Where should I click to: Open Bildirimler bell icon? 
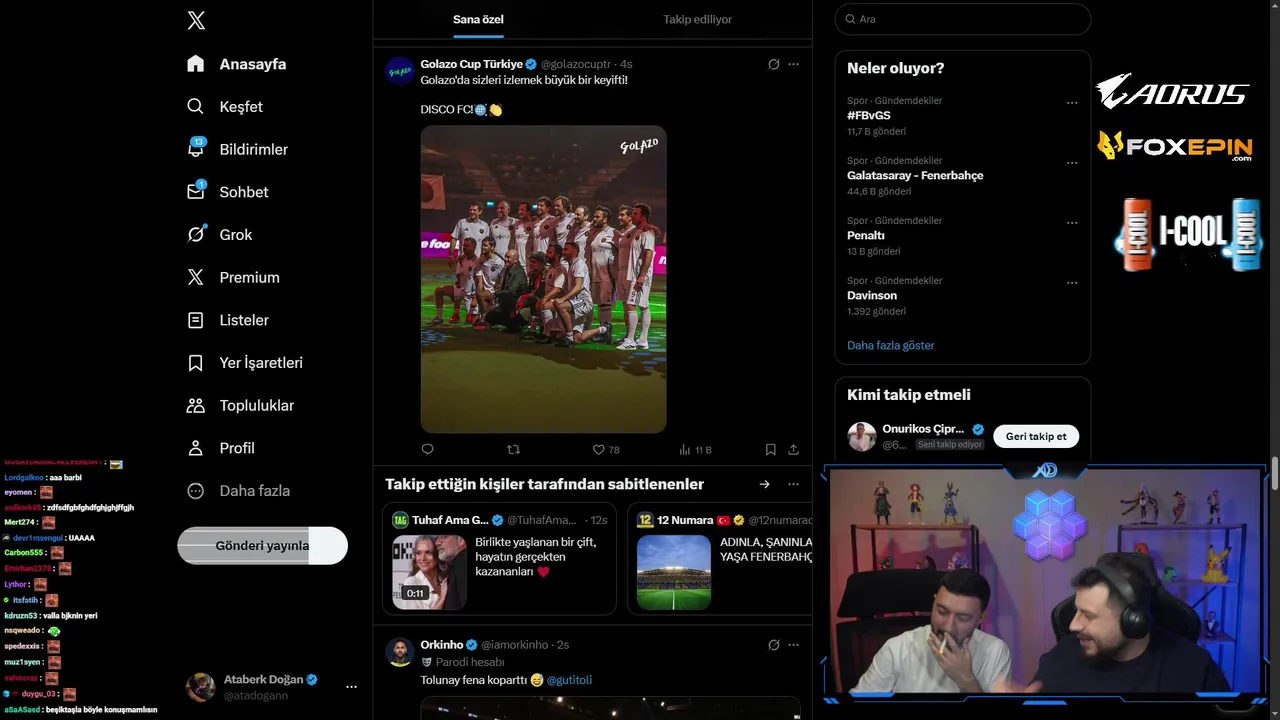196,149
